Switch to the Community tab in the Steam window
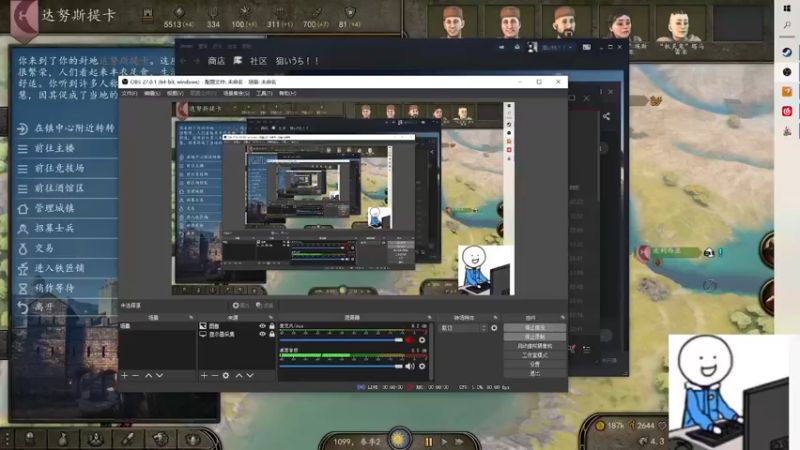800x450 pixels. 259,61
